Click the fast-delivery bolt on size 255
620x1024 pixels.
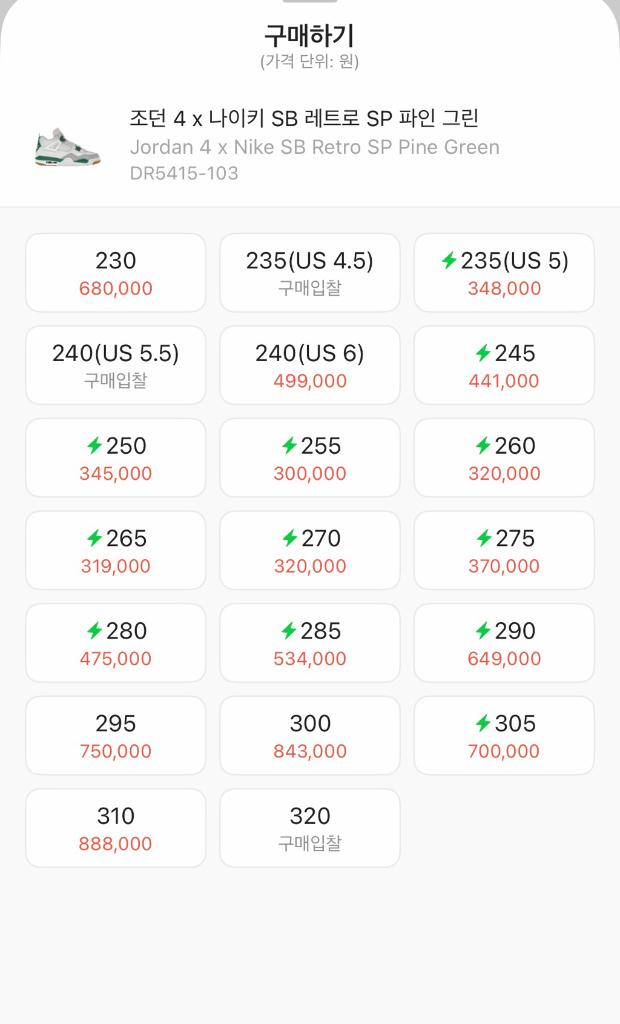point(289,446)
